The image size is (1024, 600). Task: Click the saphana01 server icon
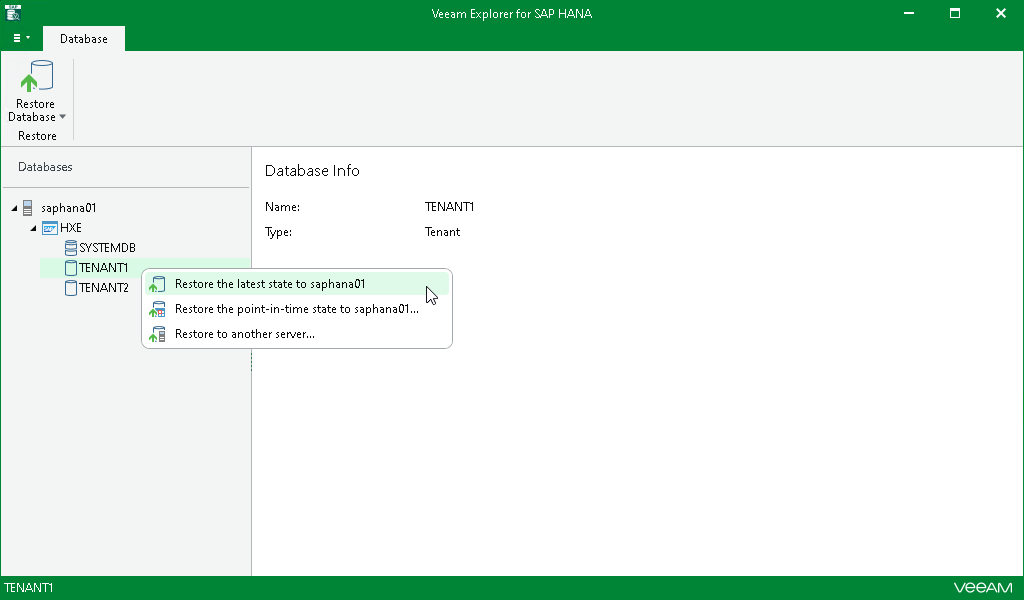tap(27, 208)
